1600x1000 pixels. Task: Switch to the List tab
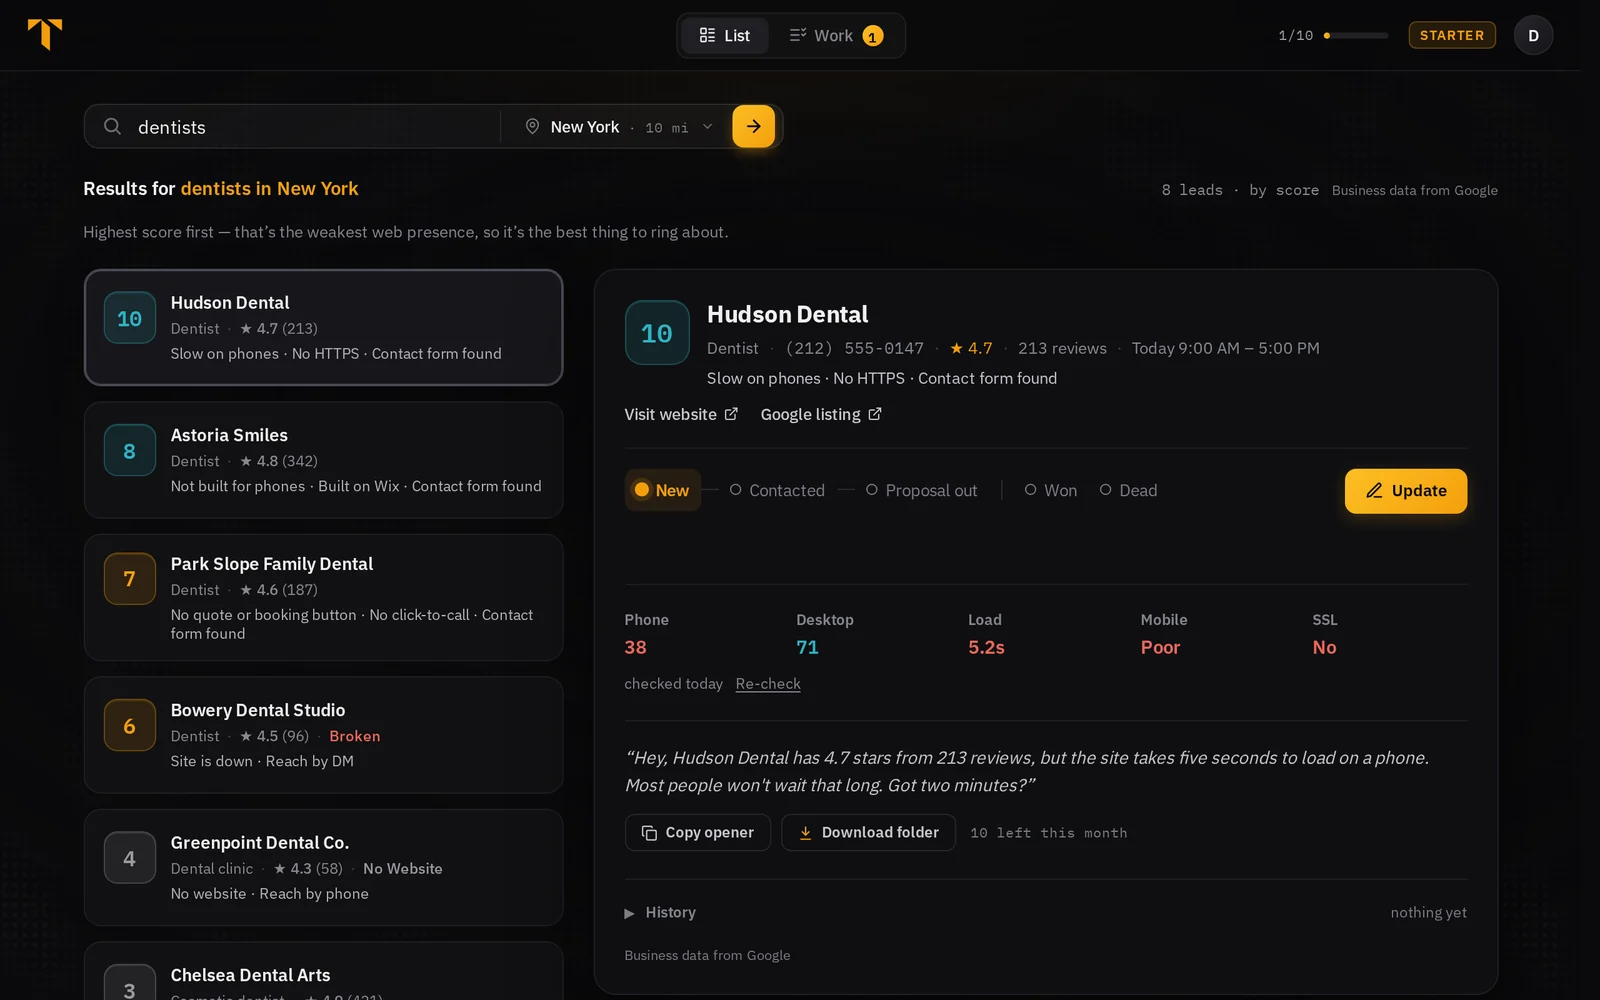tap(725, 36)
